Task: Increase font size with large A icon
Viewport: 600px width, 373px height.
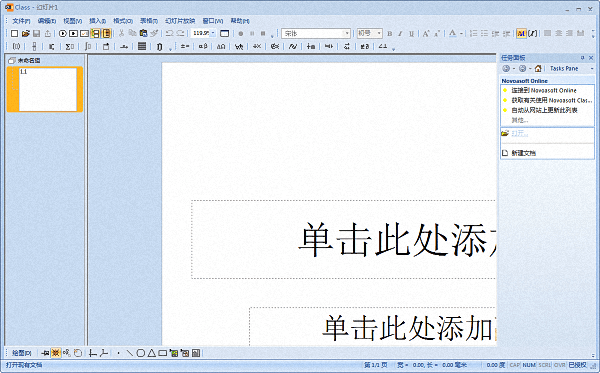Action: (x=426, y=34)
